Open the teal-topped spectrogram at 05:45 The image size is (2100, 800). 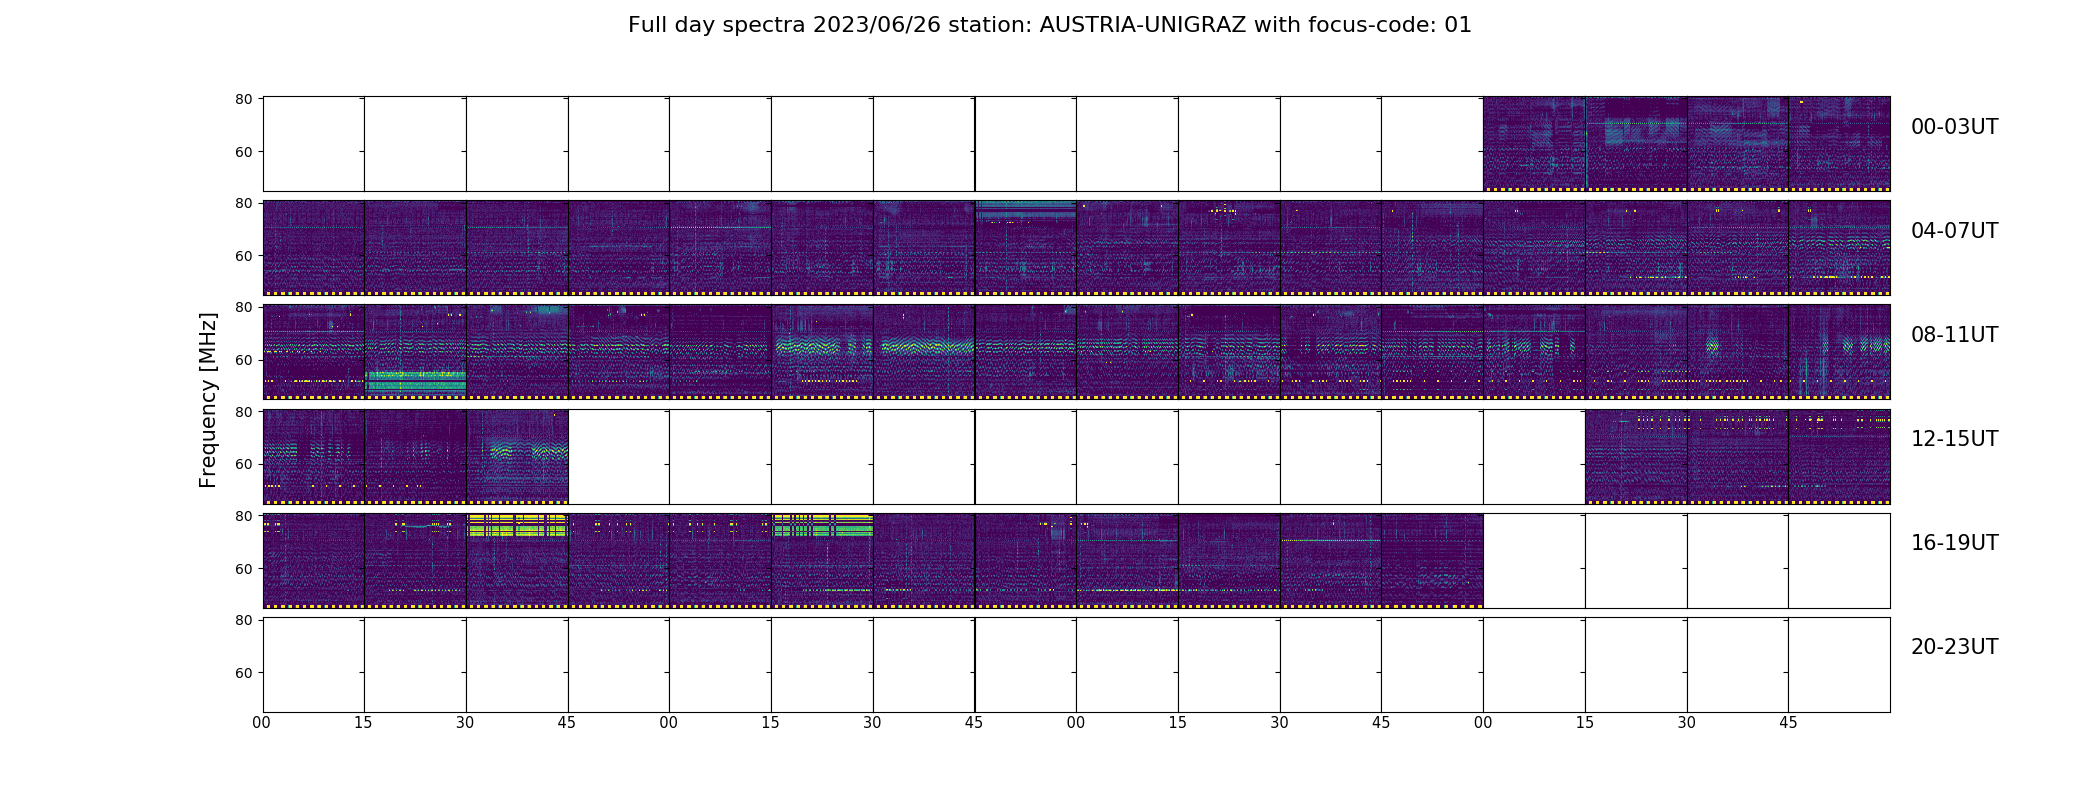click(x=1025, y=248)
